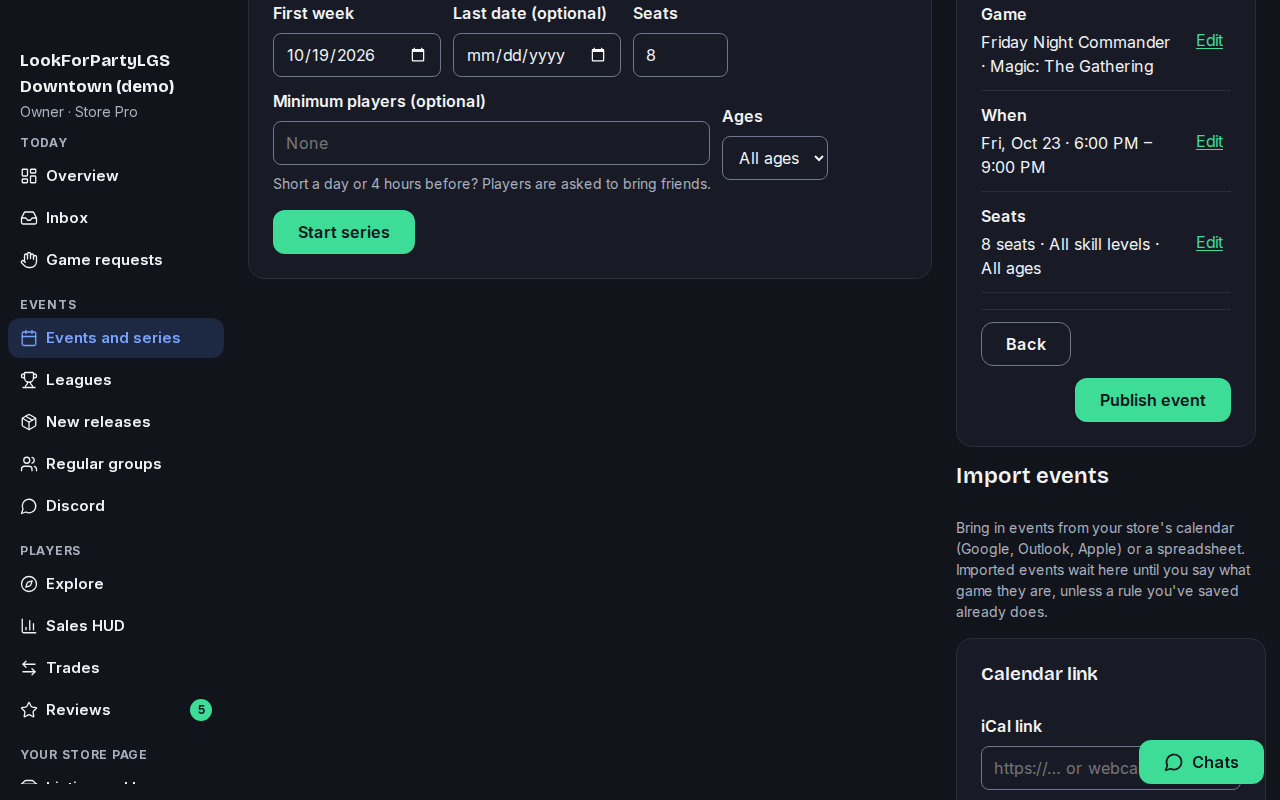Open Game requests section

(x=116, y=260)
